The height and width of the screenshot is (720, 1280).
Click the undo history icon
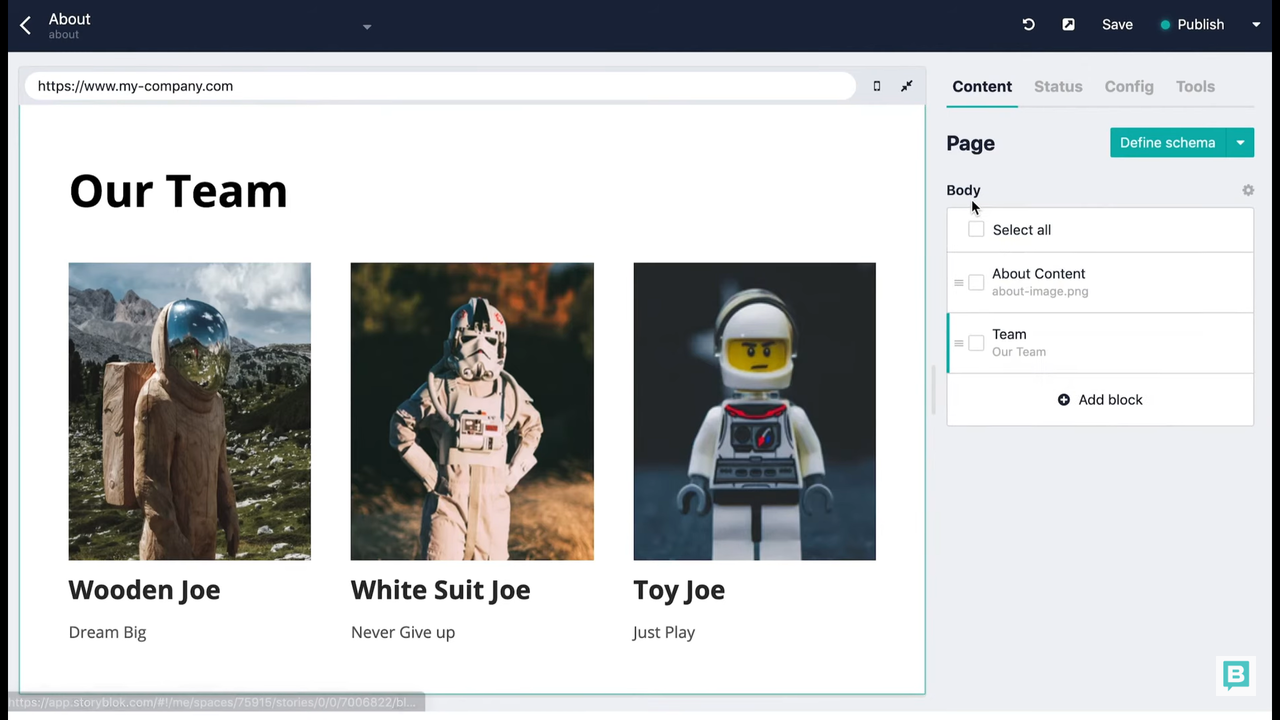coord(1028,25)
